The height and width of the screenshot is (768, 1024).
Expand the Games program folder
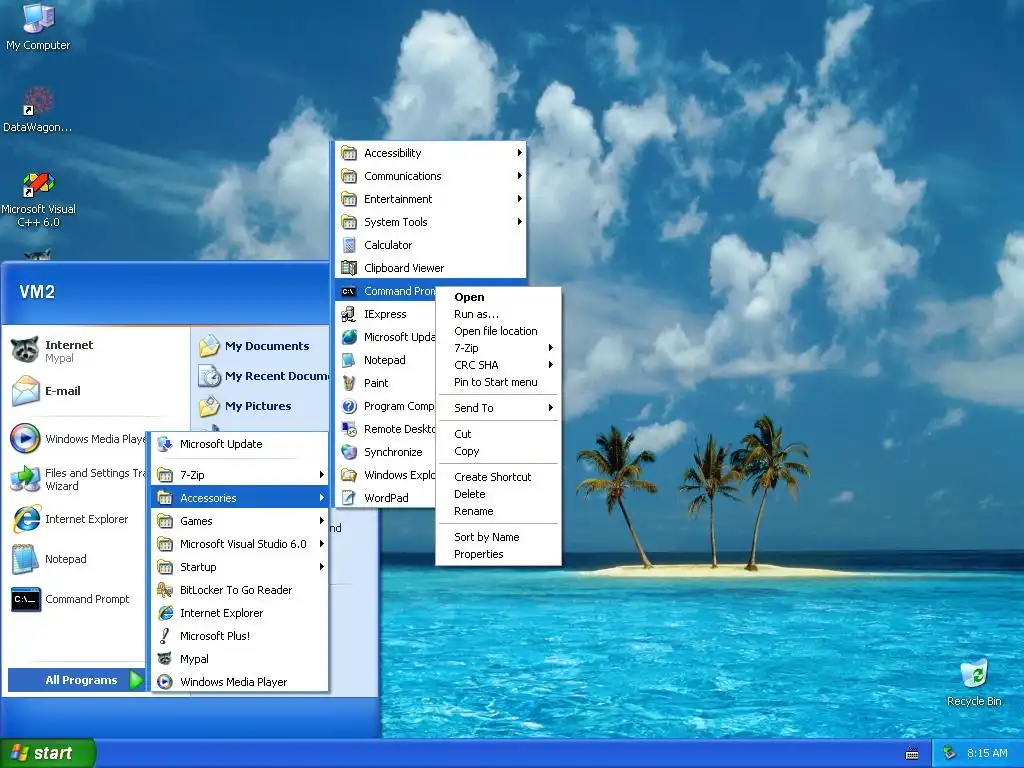(x=239, y=520)
